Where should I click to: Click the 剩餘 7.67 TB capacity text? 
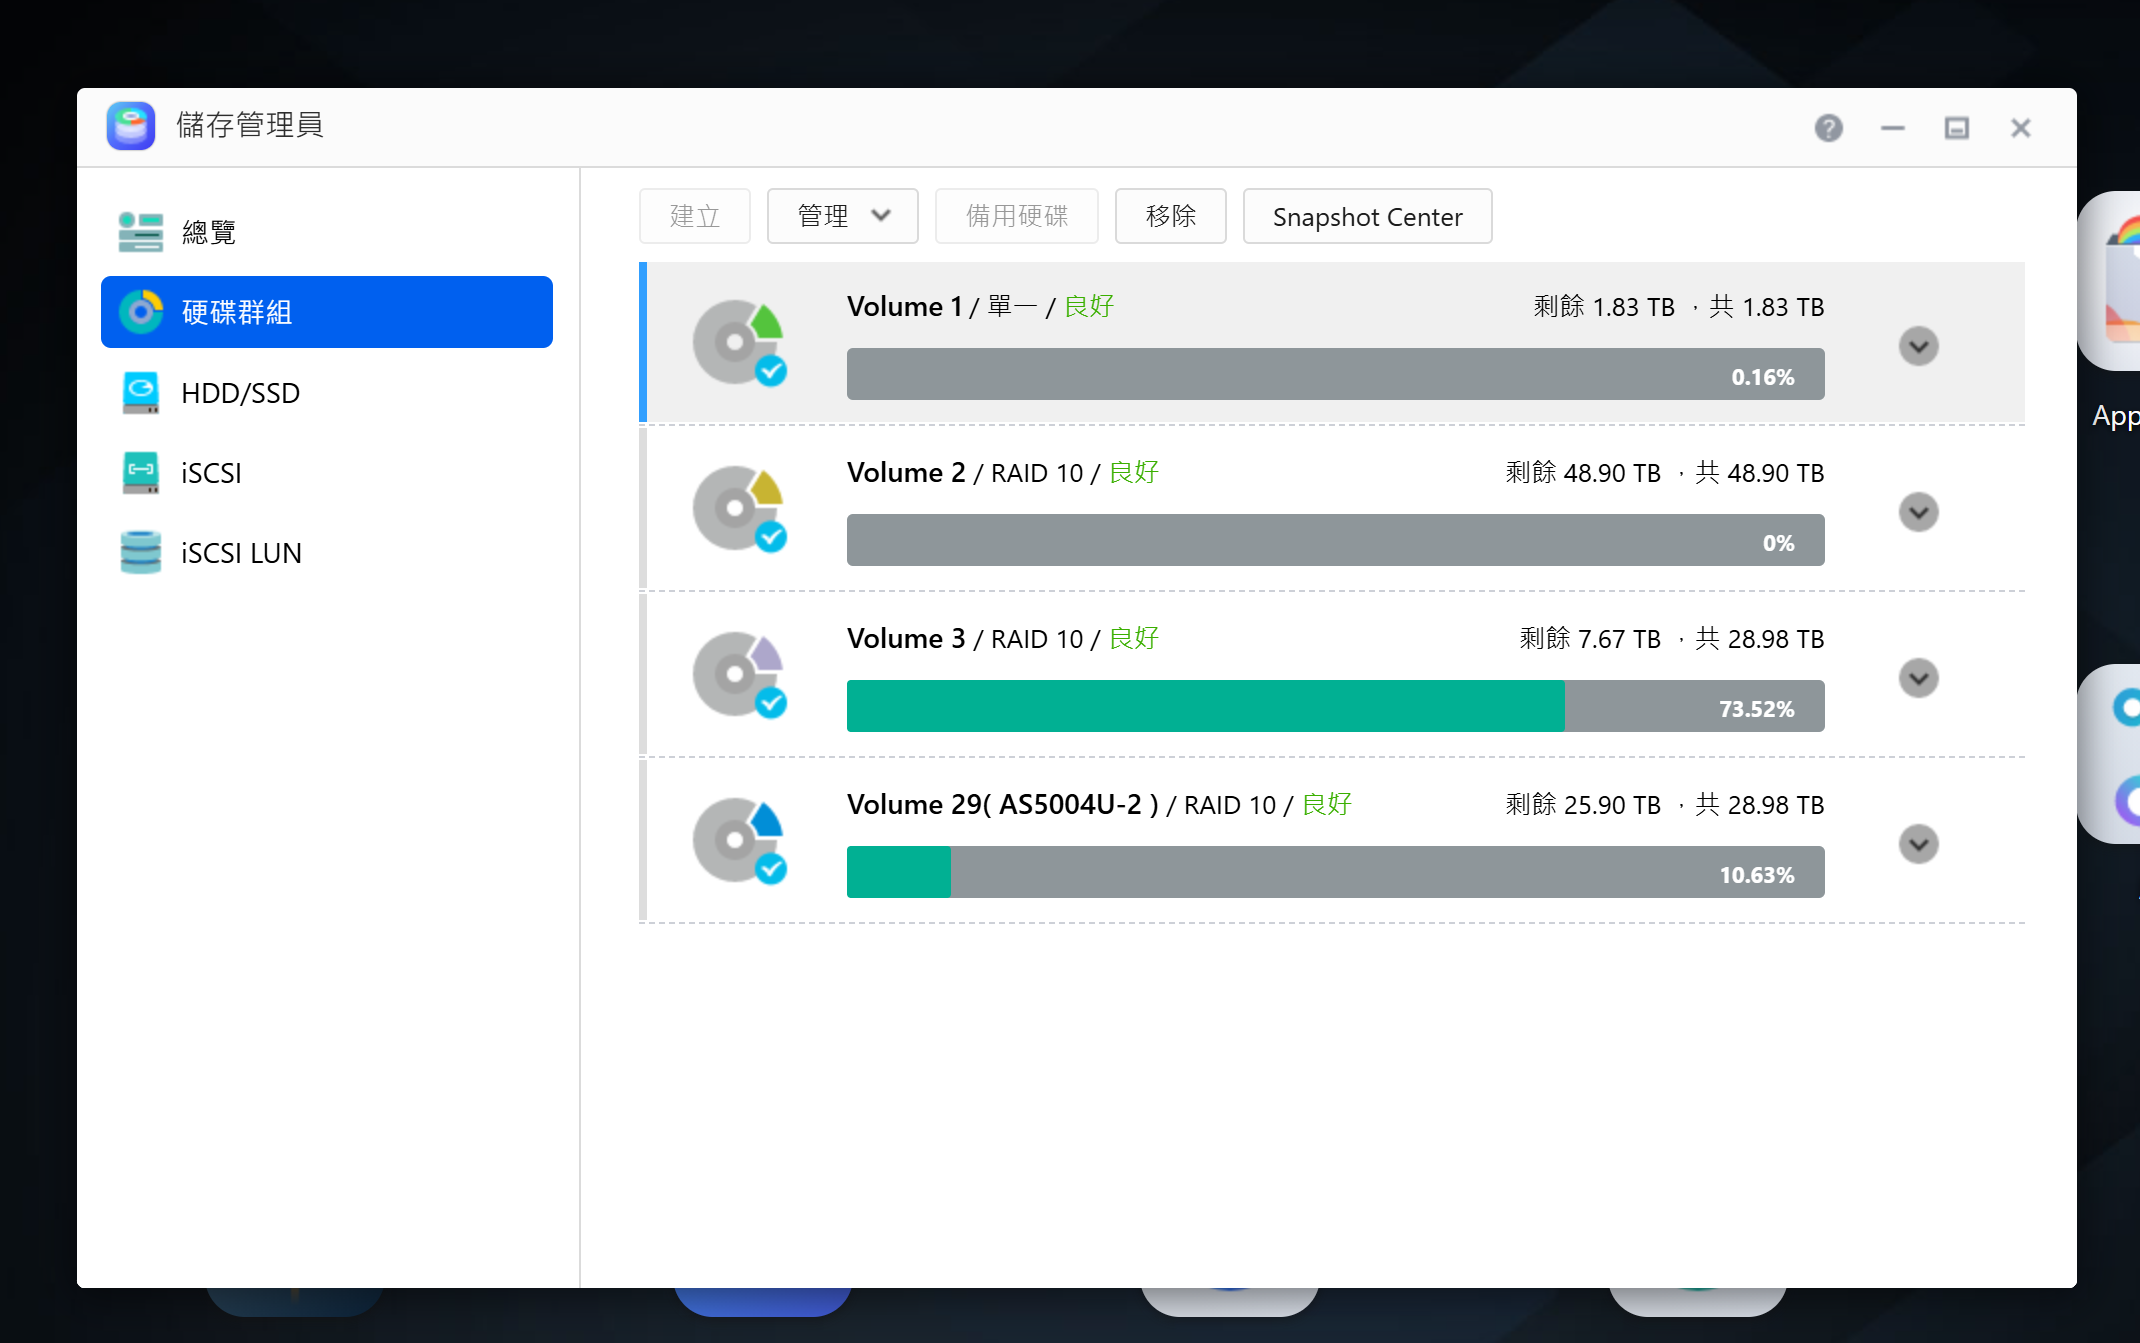[x=1590, y=639]
